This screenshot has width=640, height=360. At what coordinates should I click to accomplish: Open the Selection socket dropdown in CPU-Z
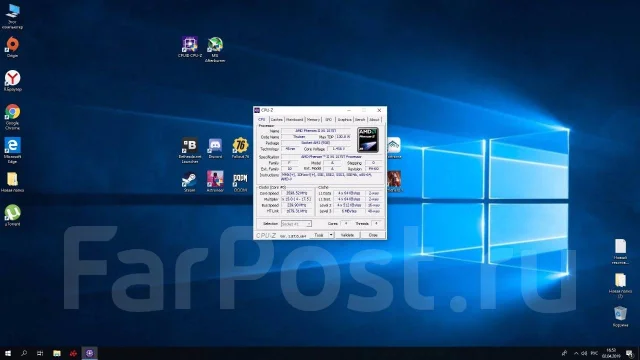pos(296,224)
